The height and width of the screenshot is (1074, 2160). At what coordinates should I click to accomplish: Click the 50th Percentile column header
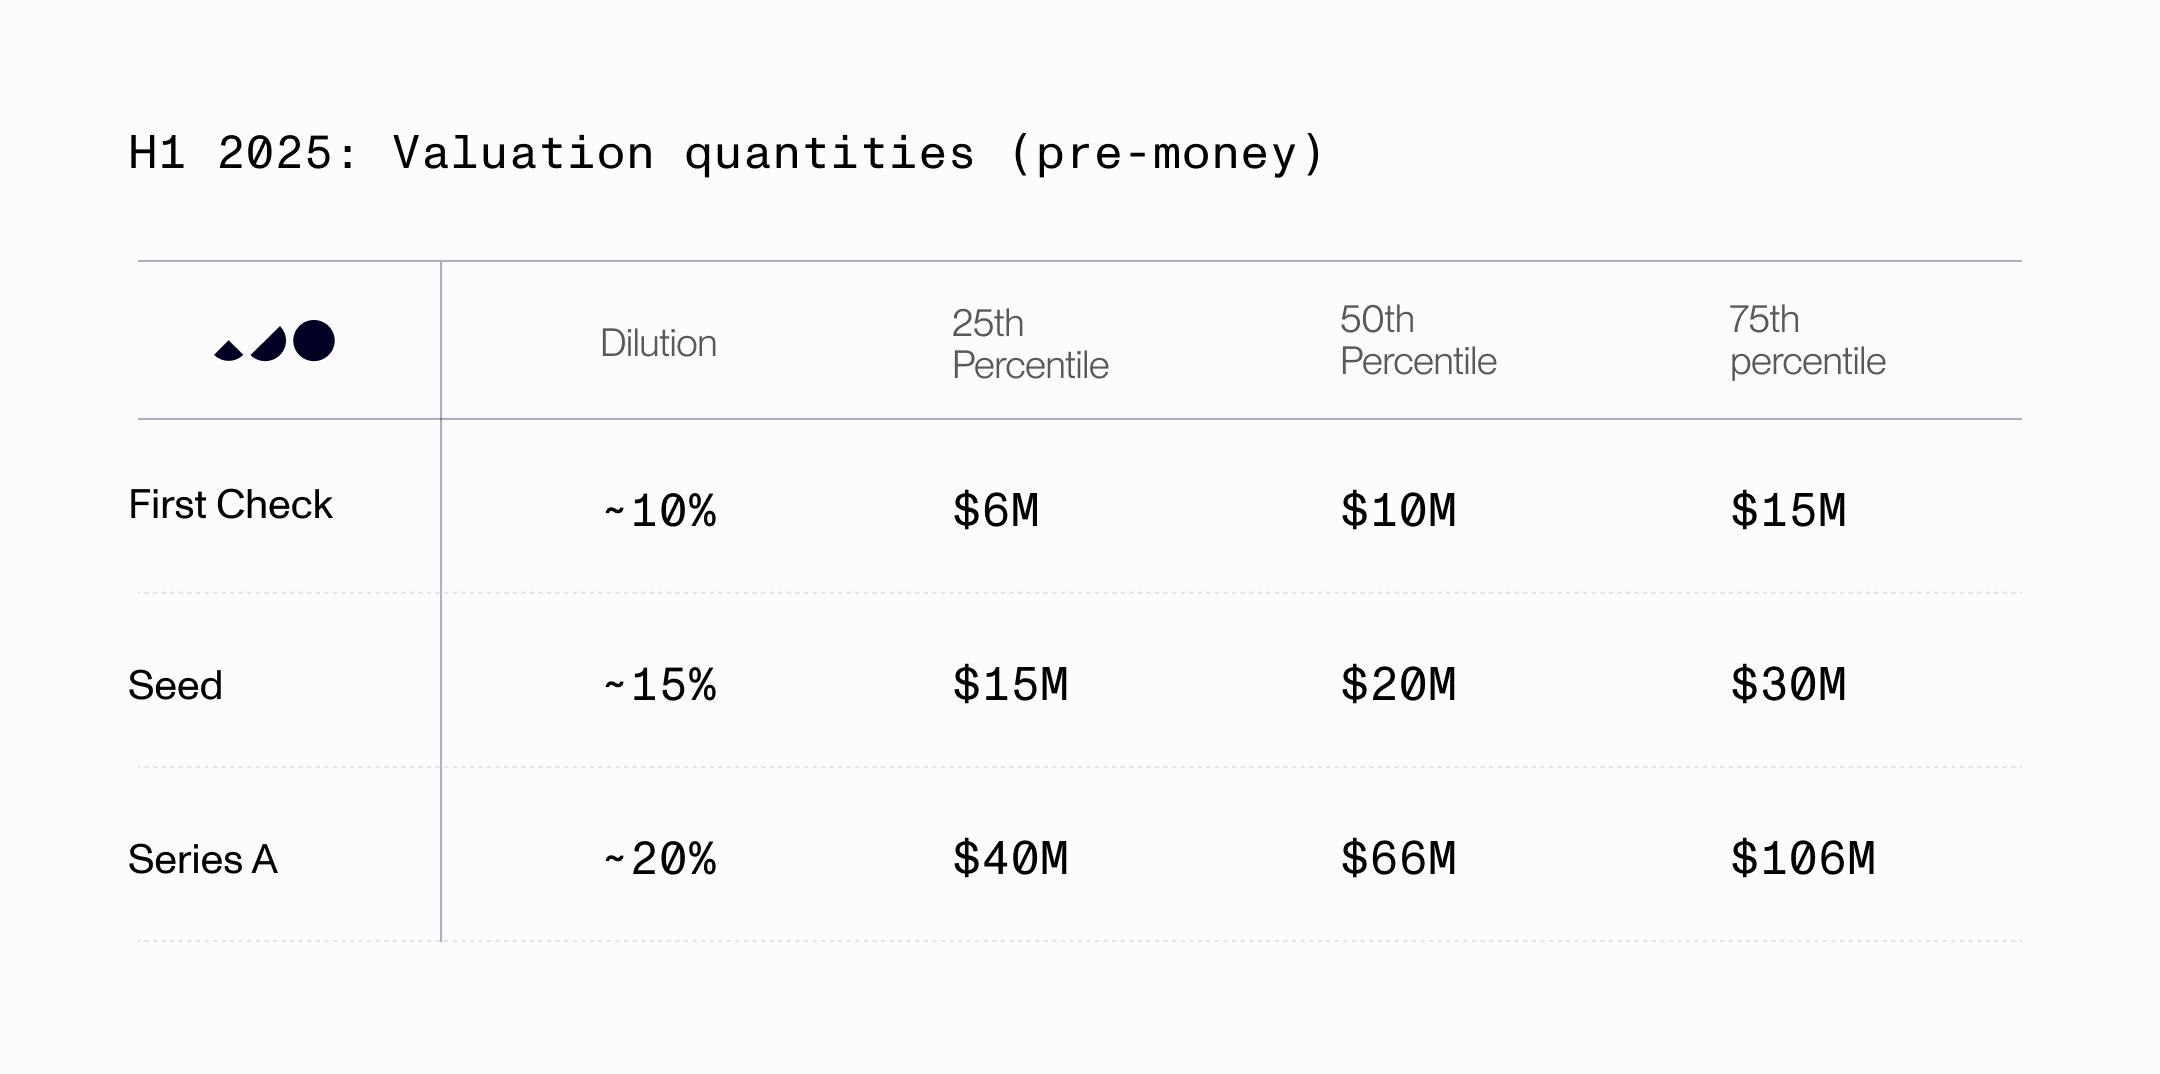click(x=1418, y=340)
